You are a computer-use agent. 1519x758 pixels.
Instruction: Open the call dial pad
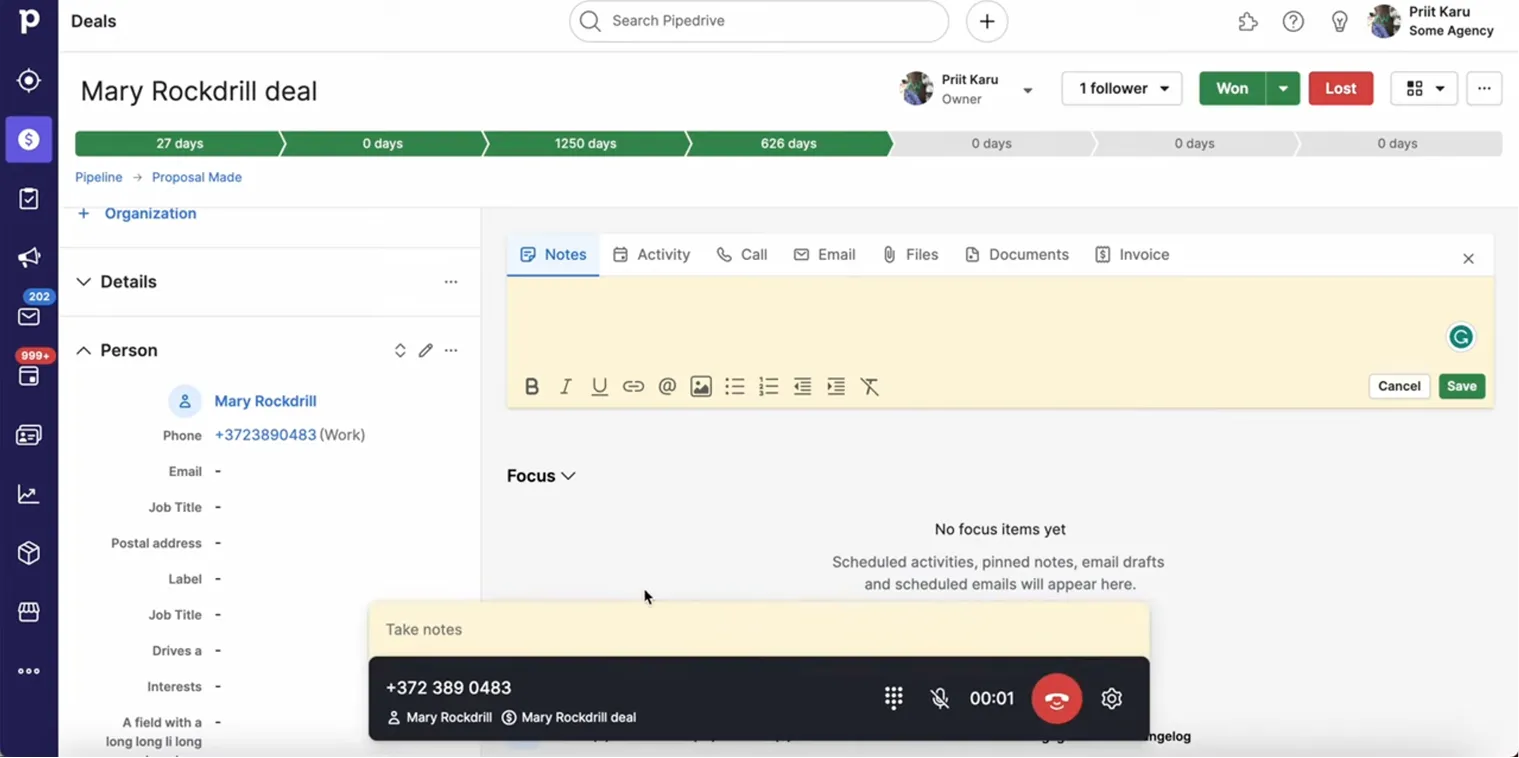tap(894, 698)
